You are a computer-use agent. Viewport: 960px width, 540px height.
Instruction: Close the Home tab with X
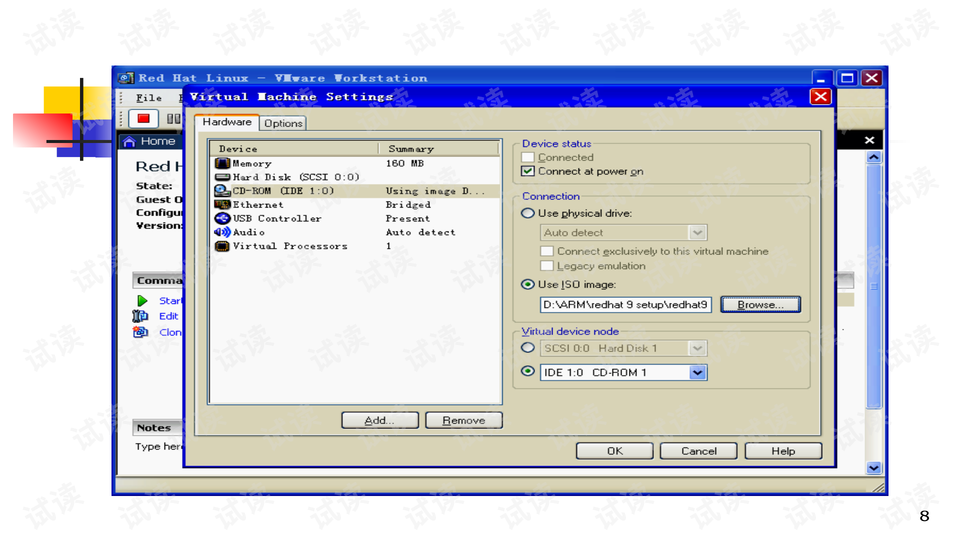[x=869, y=140]
